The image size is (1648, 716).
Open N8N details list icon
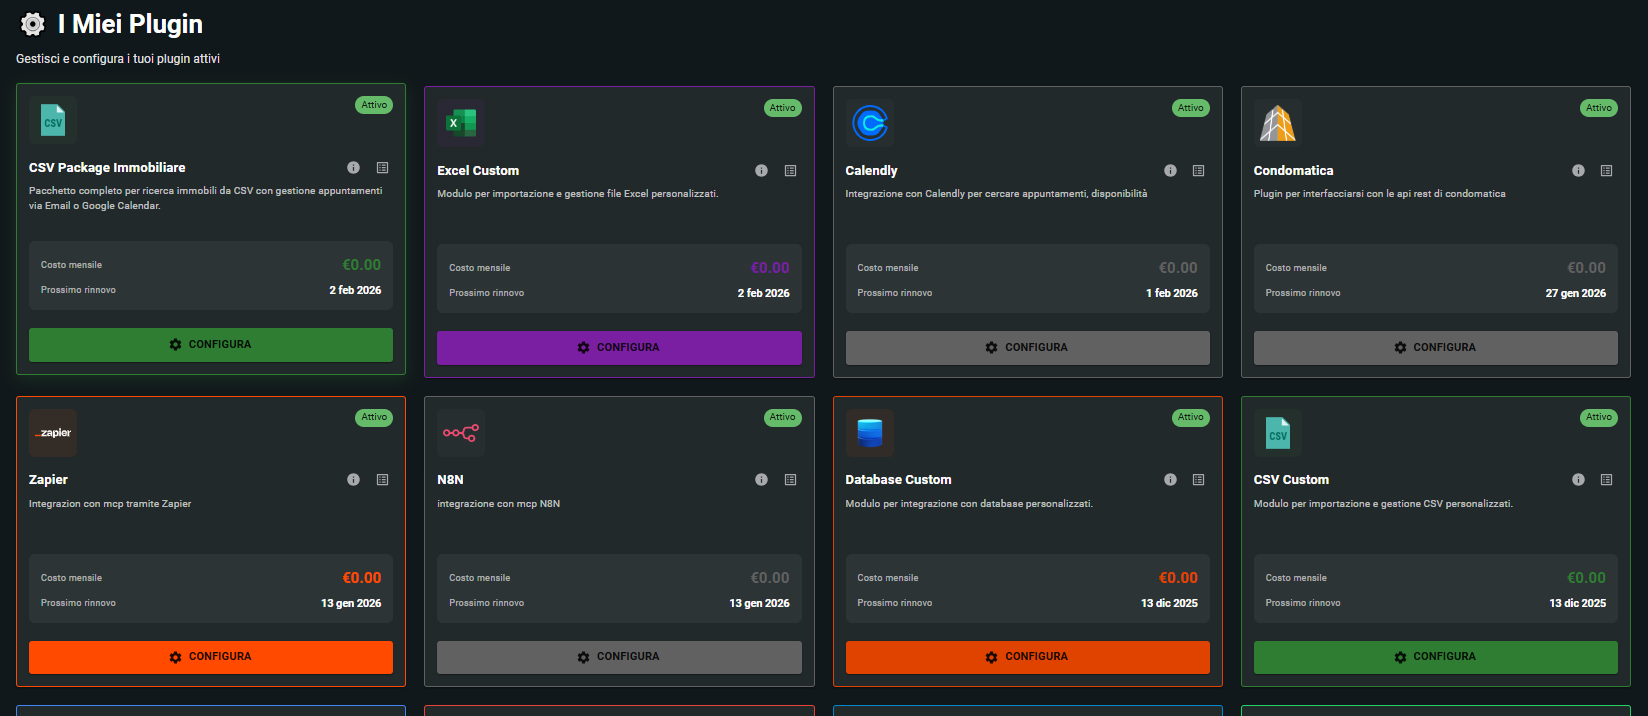point(790,480)
